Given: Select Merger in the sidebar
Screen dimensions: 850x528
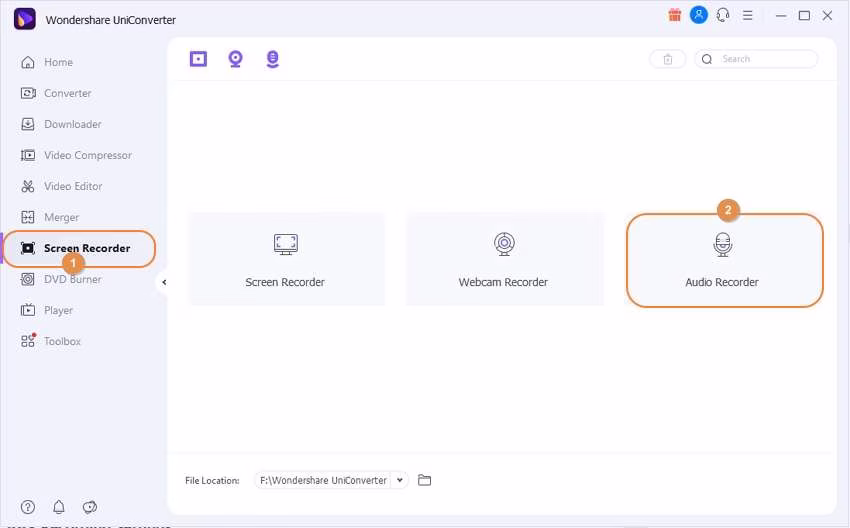Looking at the screenshot, I should pos(49,217).
